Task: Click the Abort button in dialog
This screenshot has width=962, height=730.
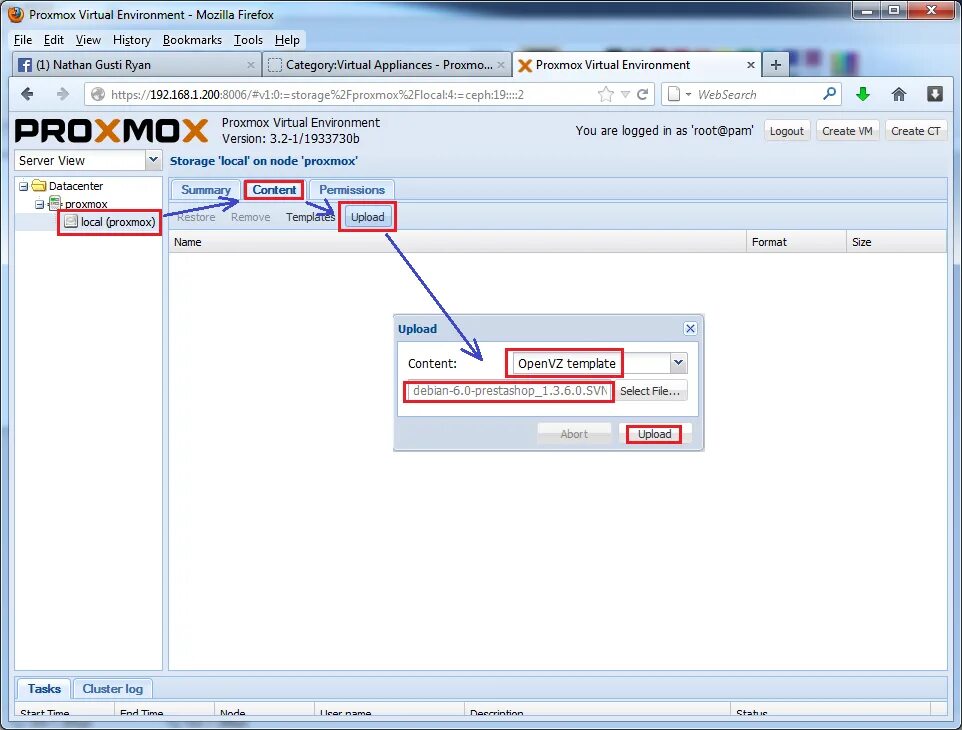Action: coord(574,434)
